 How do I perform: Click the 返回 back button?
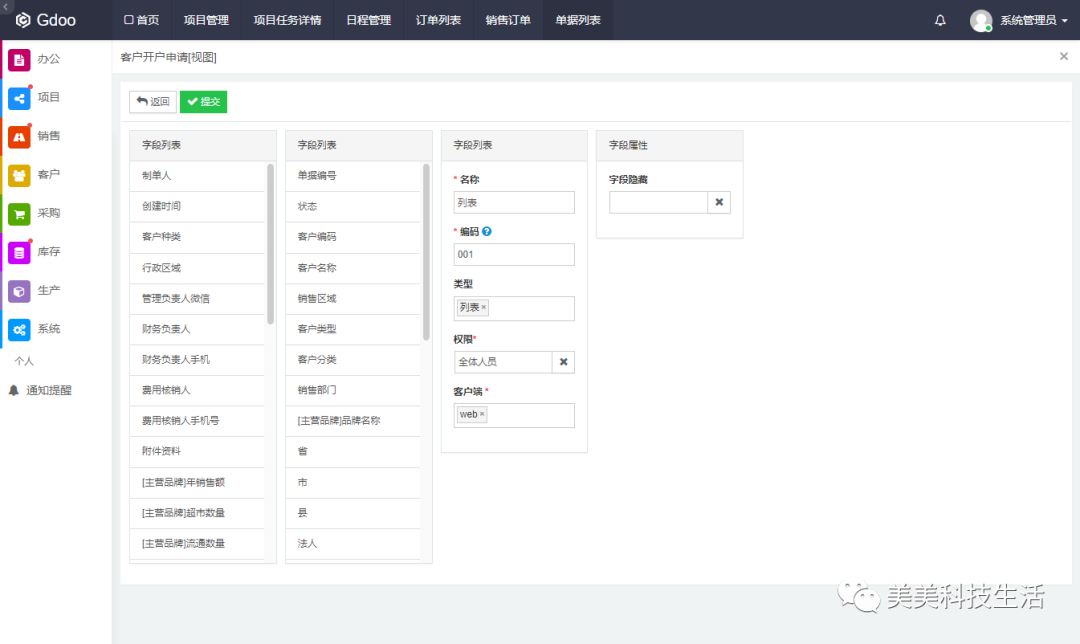[152, 101]
